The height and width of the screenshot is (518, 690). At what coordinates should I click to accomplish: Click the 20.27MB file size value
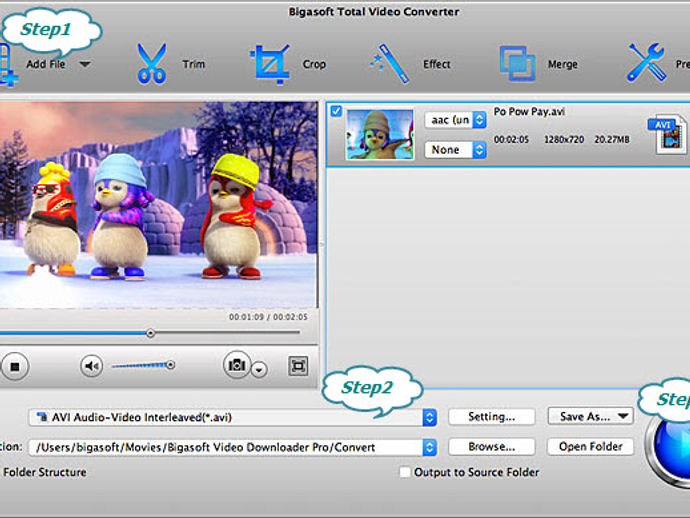pos(612,140)
